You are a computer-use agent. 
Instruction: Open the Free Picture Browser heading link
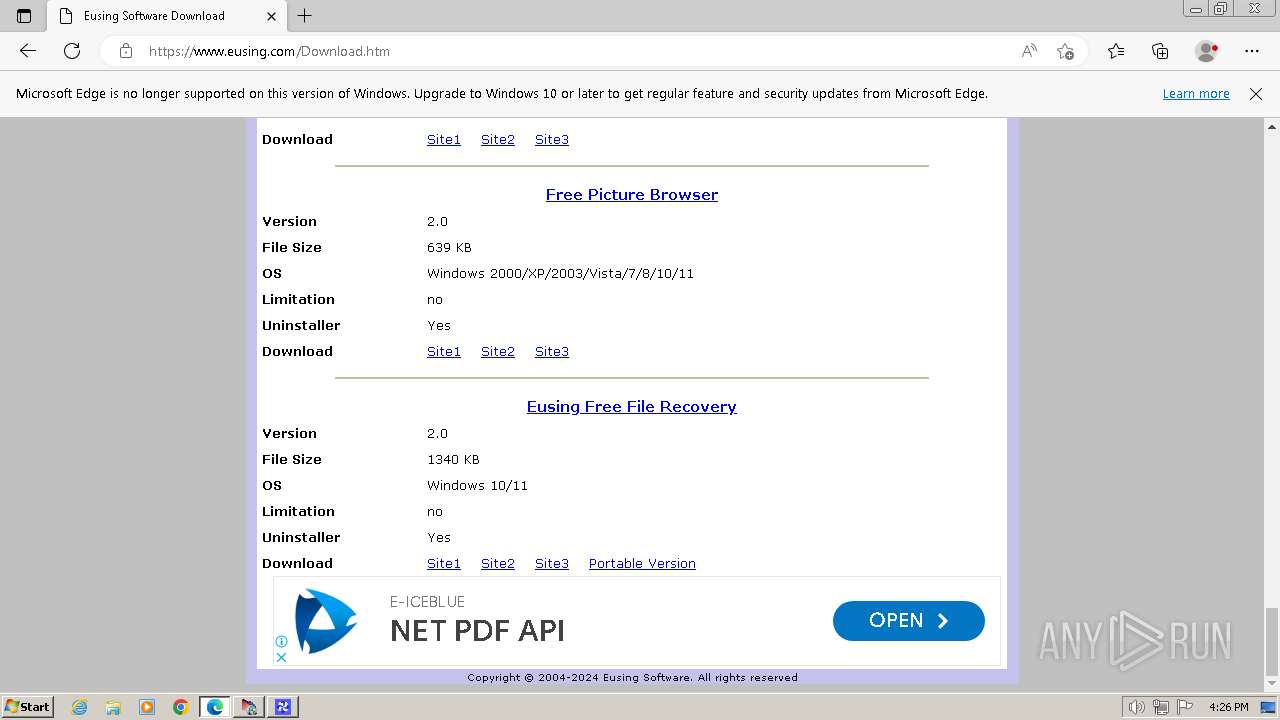tap(632, 195)
